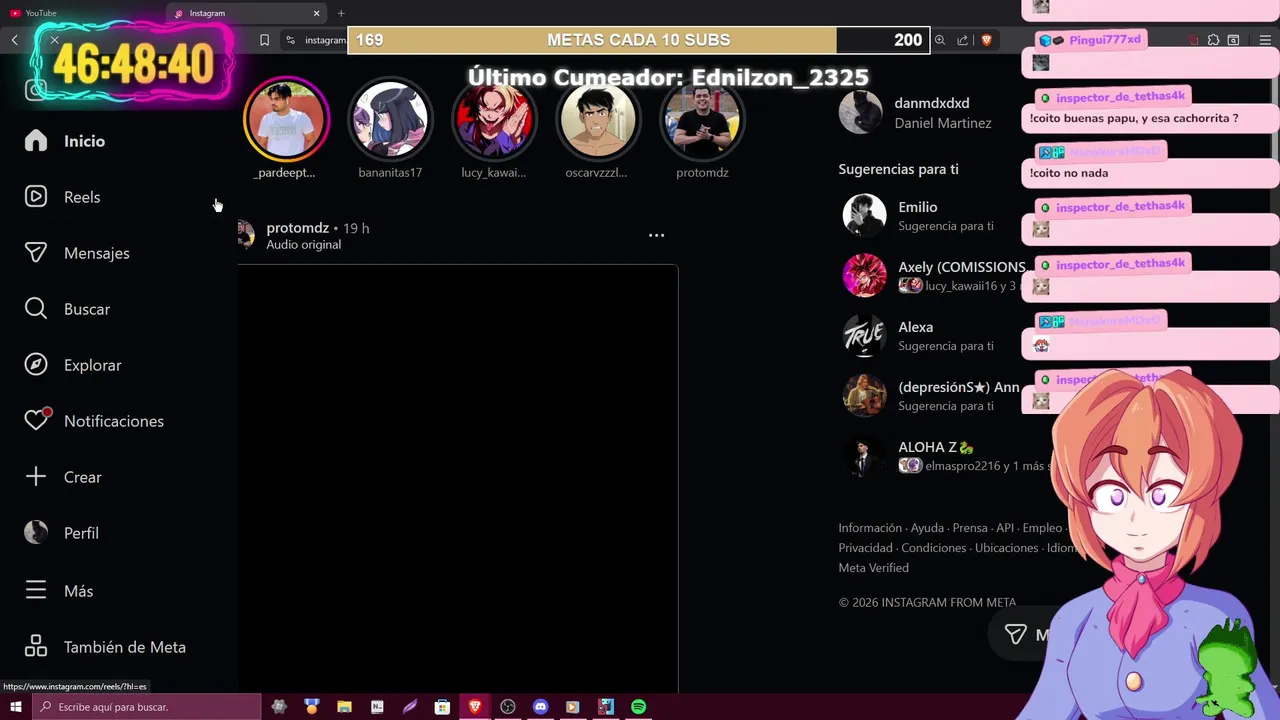Open Notificaciones heart icon

[36, 421]
